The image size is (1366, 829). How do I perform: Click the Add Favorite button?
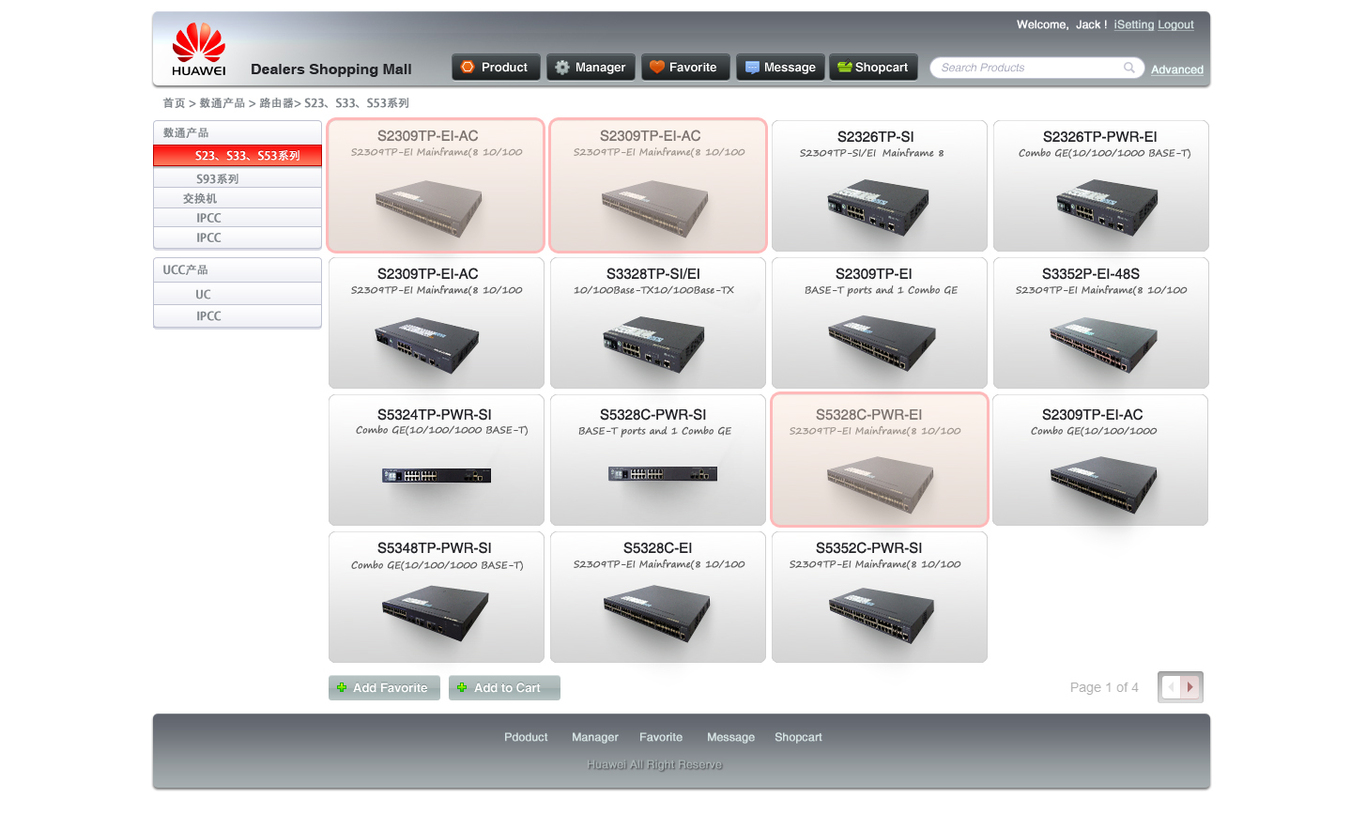pos(384,688)
